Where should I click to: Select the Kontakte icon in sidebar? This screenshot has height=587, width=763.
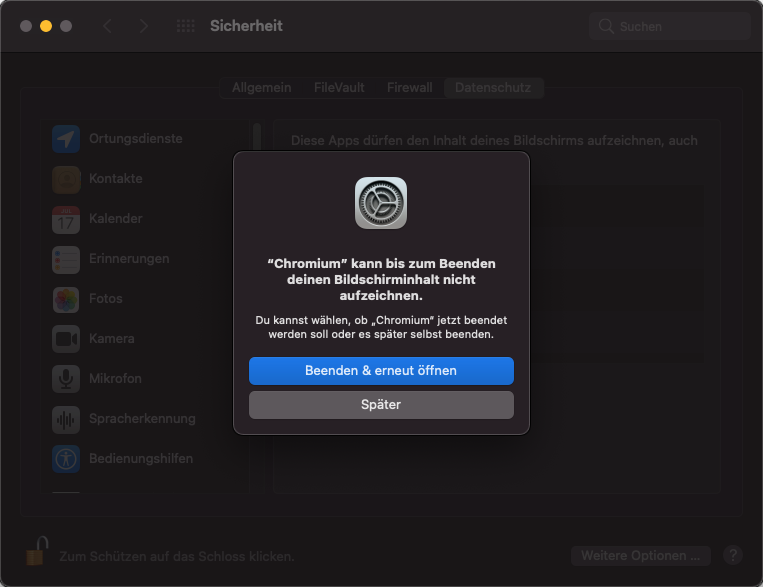[x=66, y=179]
